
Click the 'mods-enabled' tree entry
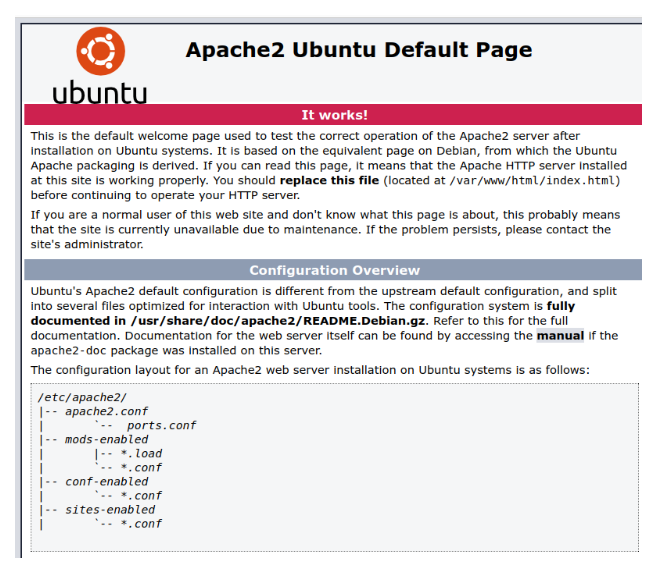106,439
